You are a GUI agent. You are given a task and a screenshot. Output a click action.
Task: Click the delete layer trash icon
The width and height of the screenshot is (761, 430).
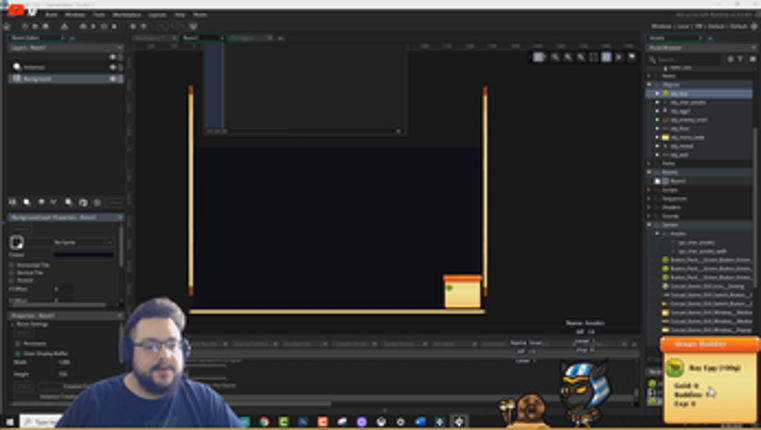pos(97,202)
